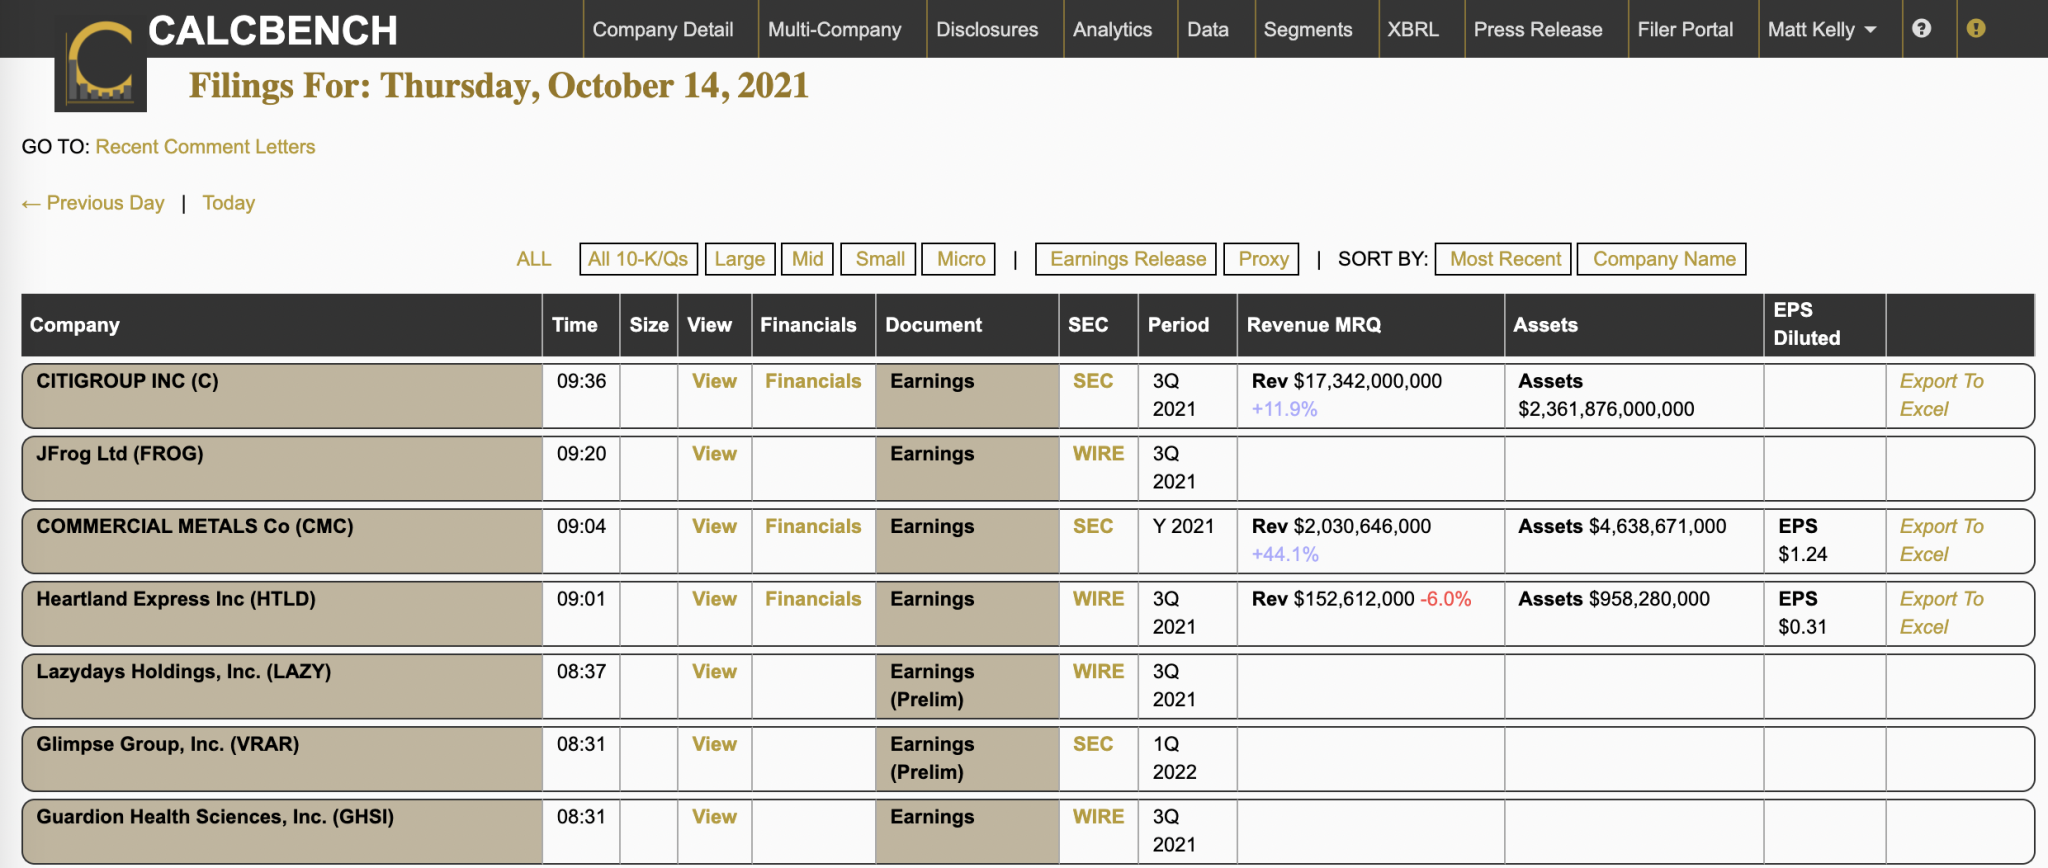
Task: Sort filings by Most Recent
Action: [1504, 259]
